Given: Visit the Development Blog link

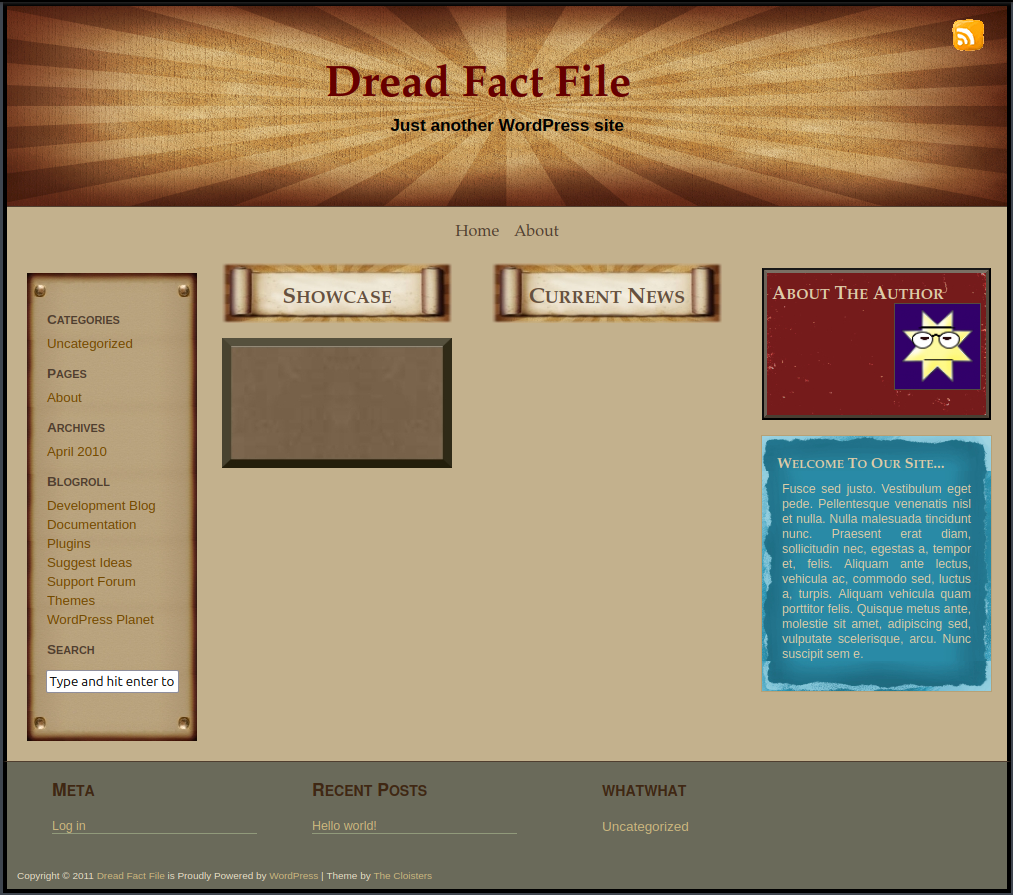Looking at the screenshot, I should [x=101, y=506].
